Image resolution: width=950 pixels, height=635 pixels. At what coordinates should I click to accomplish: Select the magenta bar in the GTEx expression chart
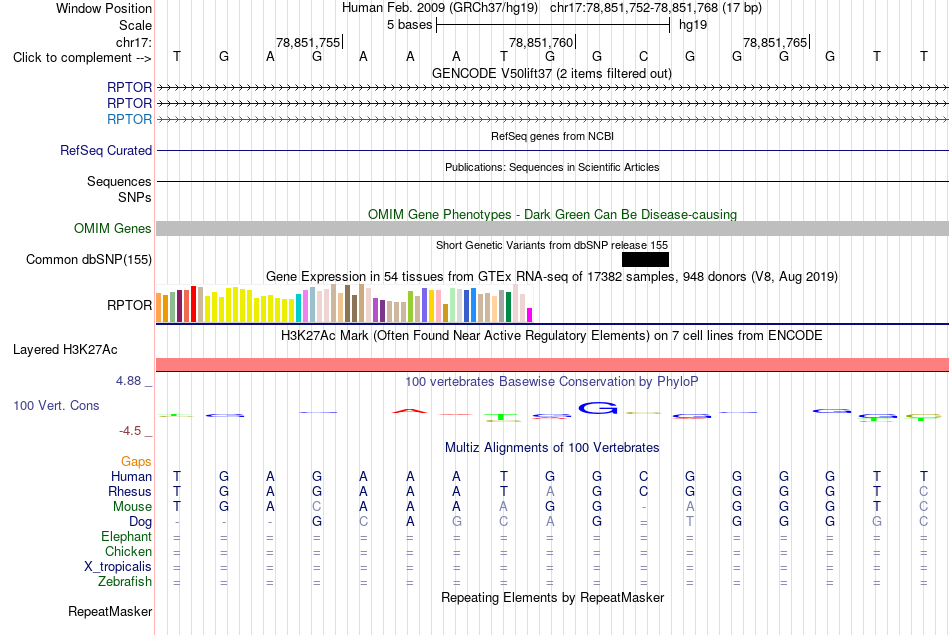coord(530,315)
